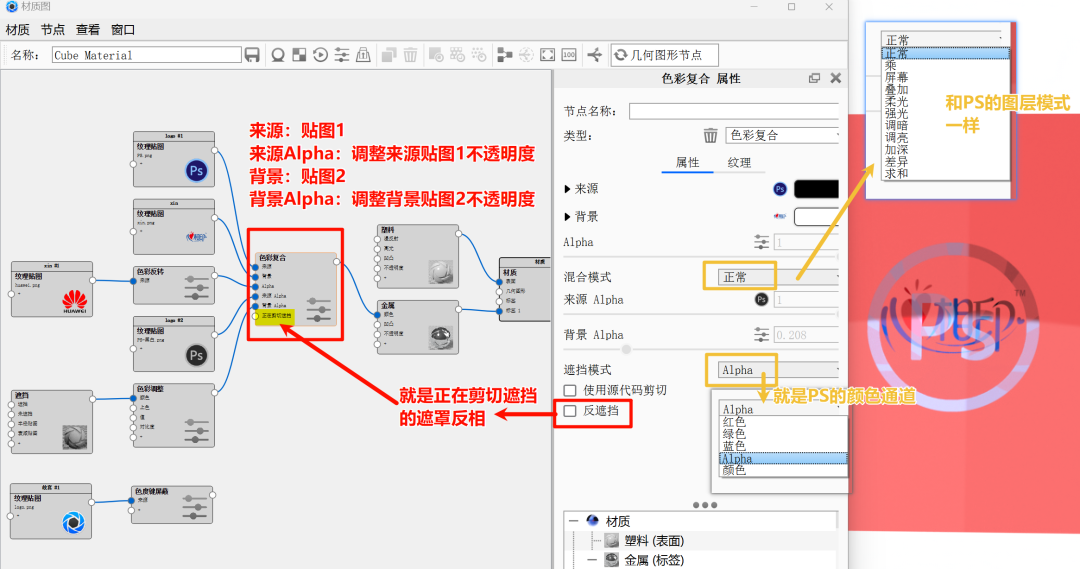Tick the 反遮挡 checkbox

click(x=570, y=411)
